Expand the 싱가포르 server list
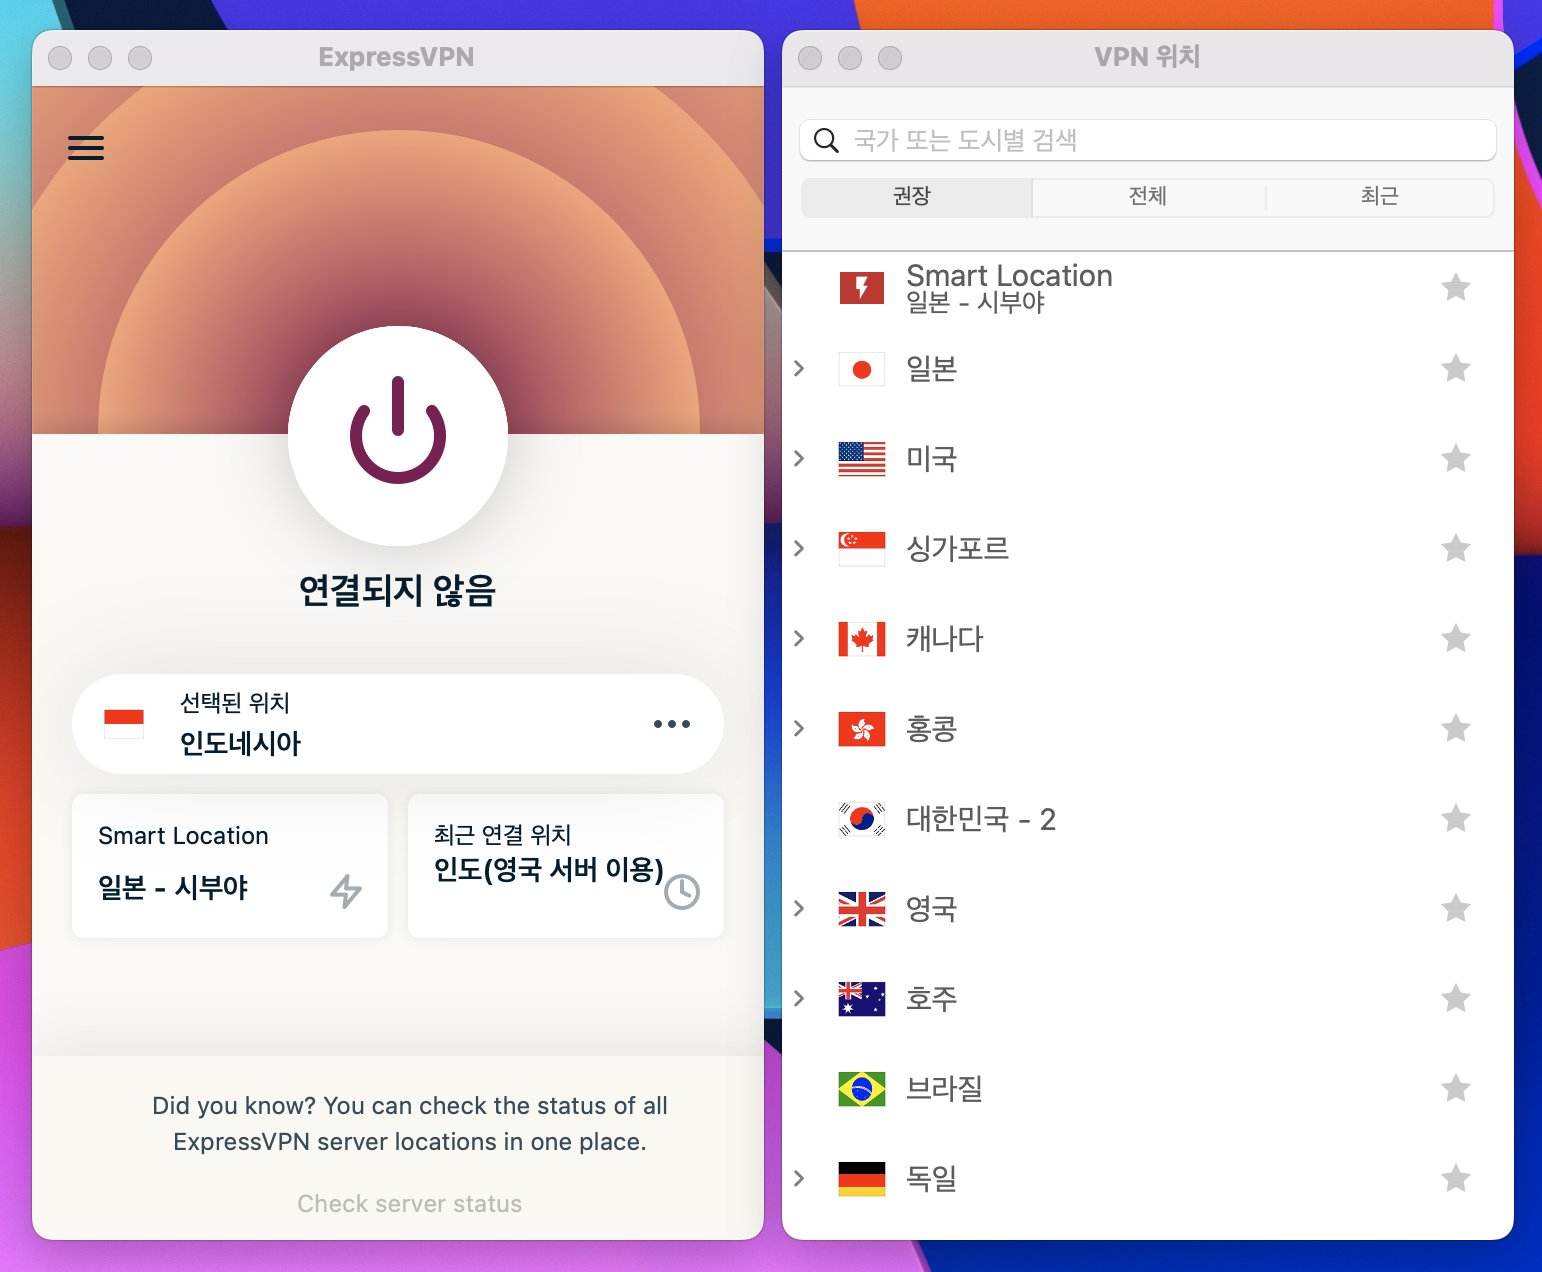1542x1272 pixels. point(799,548)
